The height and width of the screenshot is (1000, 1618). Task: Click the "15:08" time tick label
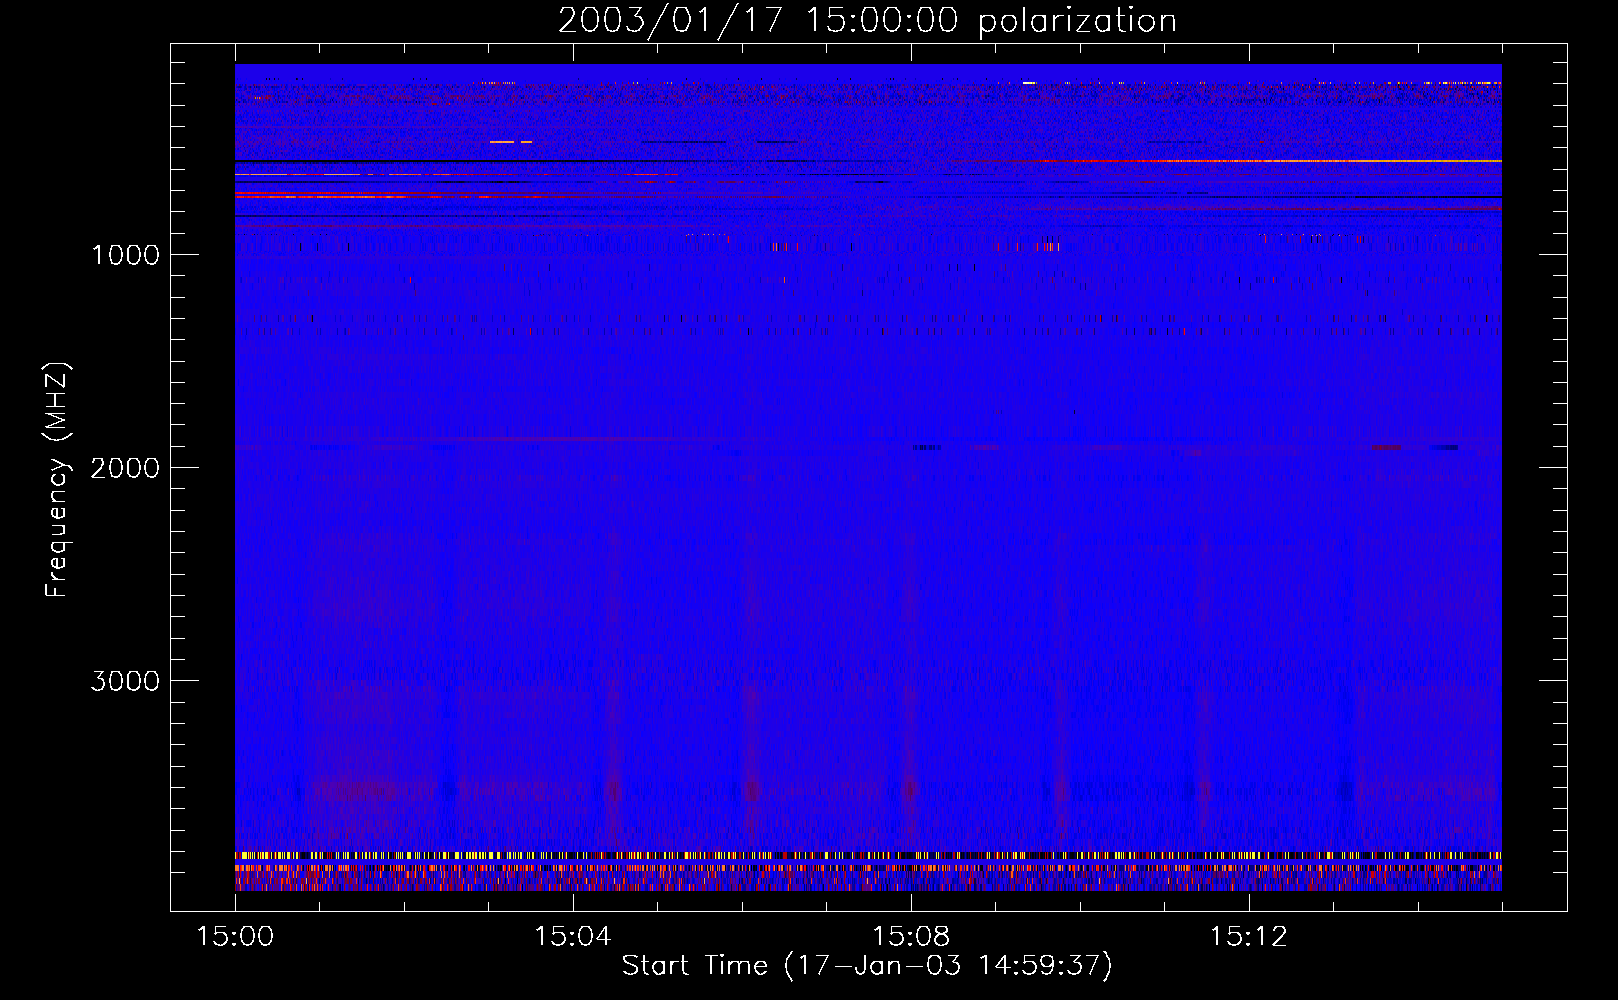coord(911,937)
